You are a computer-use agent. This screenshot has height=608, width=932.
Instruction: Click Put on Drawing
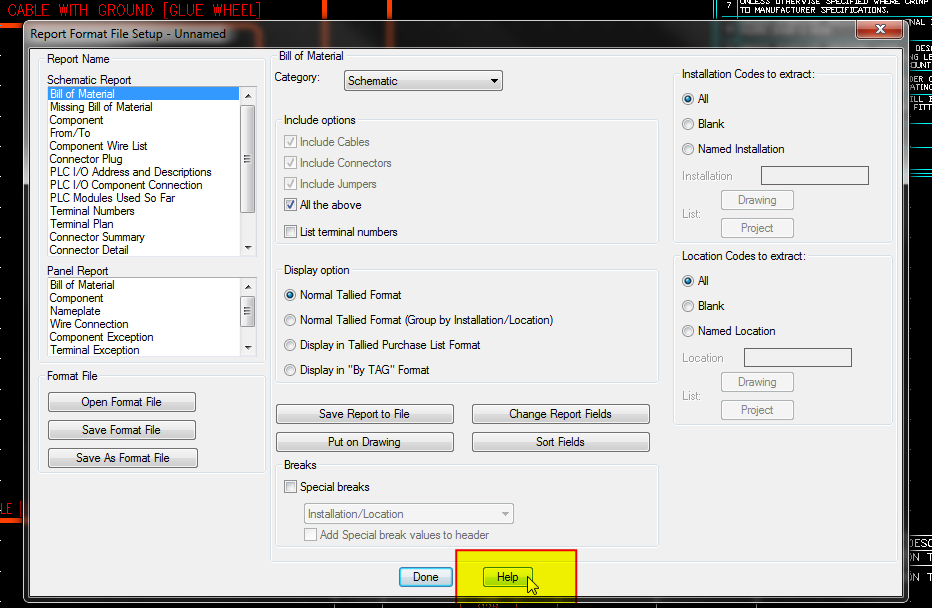coord(364,441)
